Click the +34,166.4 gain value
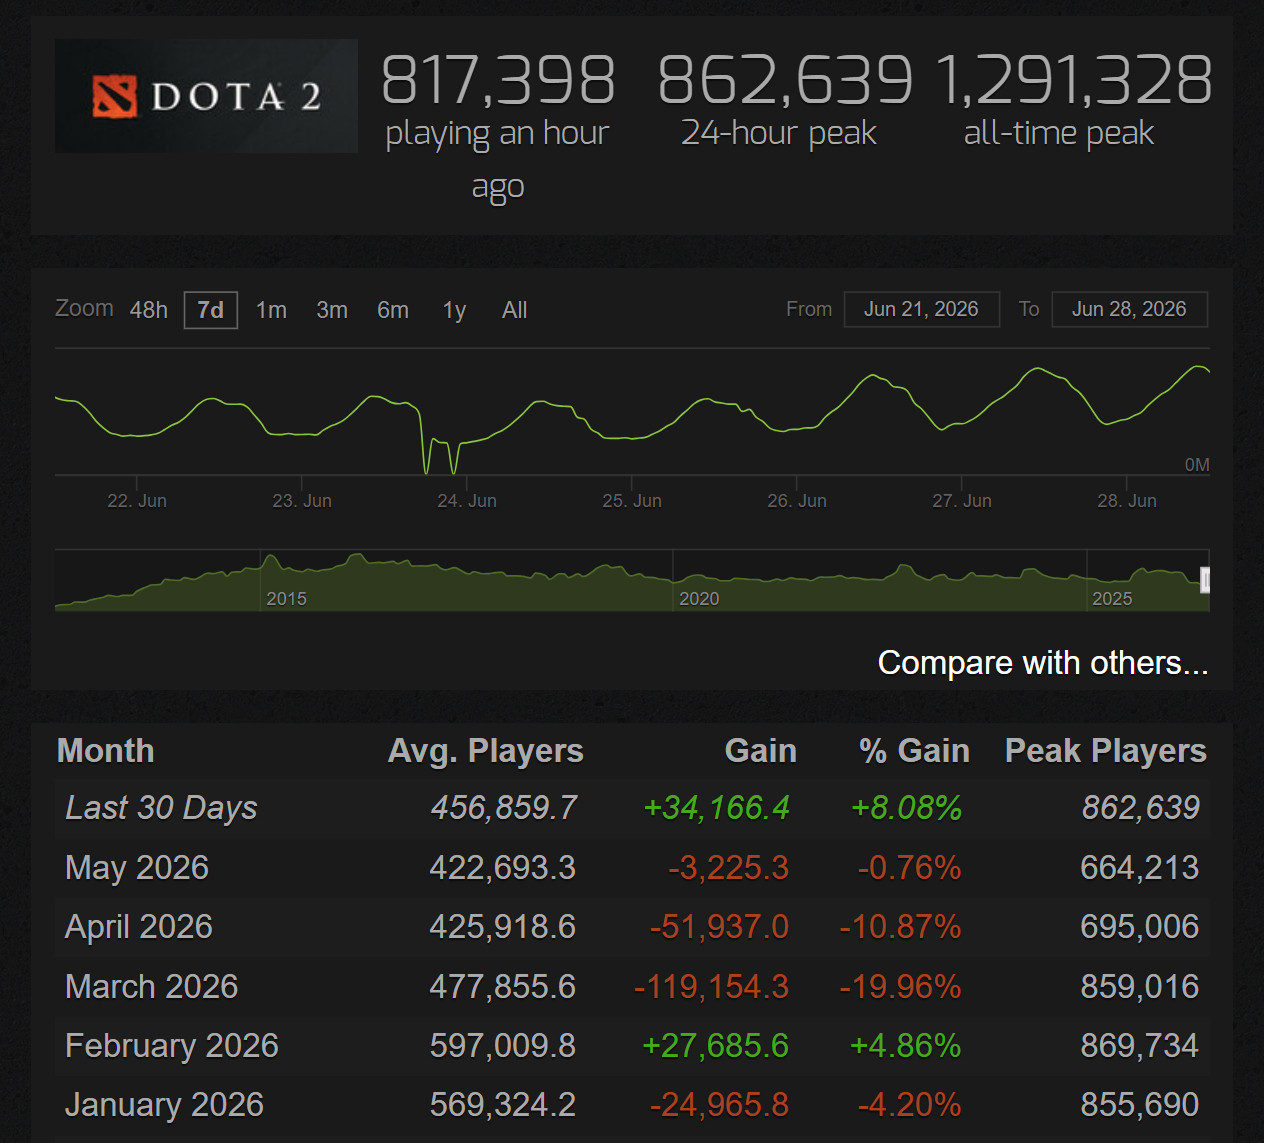Screen dimensions: 1264x1143 coord(716,807)
